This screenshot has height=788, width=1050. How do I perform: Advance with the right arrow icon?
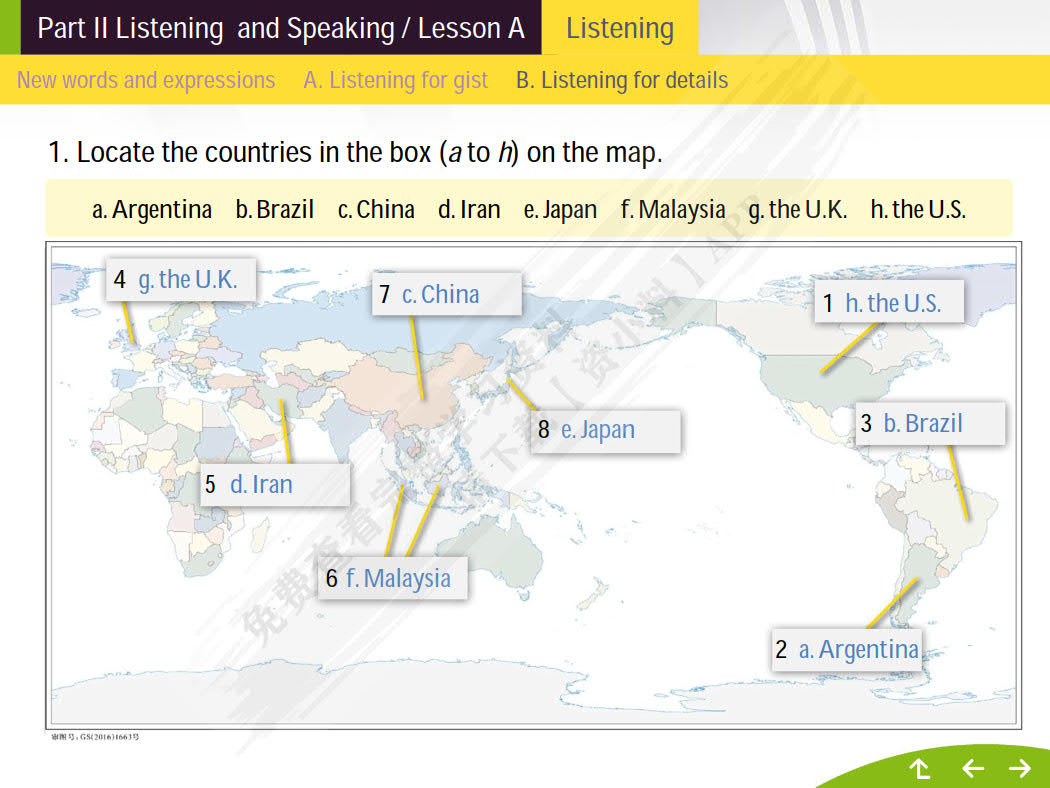pyautogui.click(x=1020, y=768)
